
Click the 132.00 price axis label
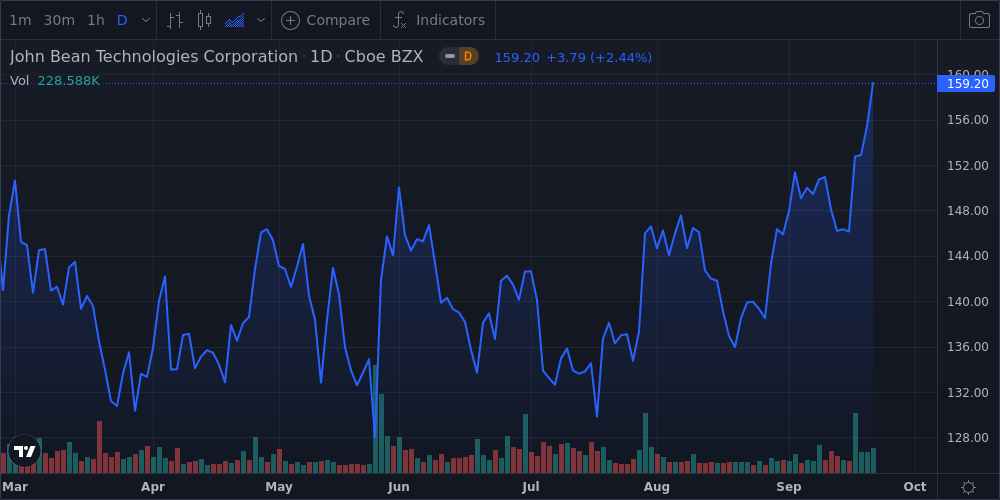968,393
